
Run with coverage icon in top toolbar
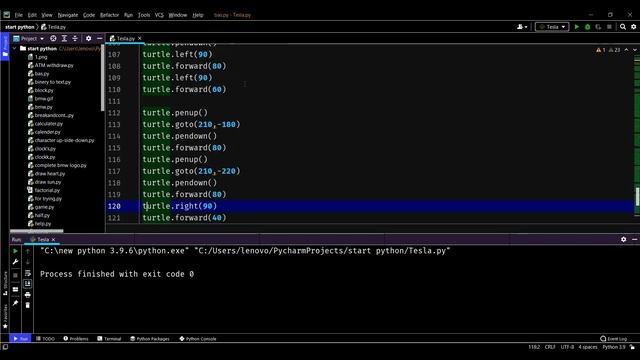(x=598, y=27)
